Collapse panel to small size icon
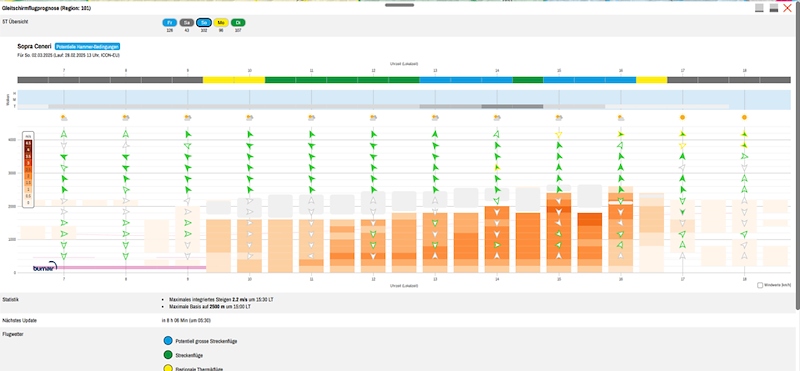800x371 pixels. (x=759, y=8)
